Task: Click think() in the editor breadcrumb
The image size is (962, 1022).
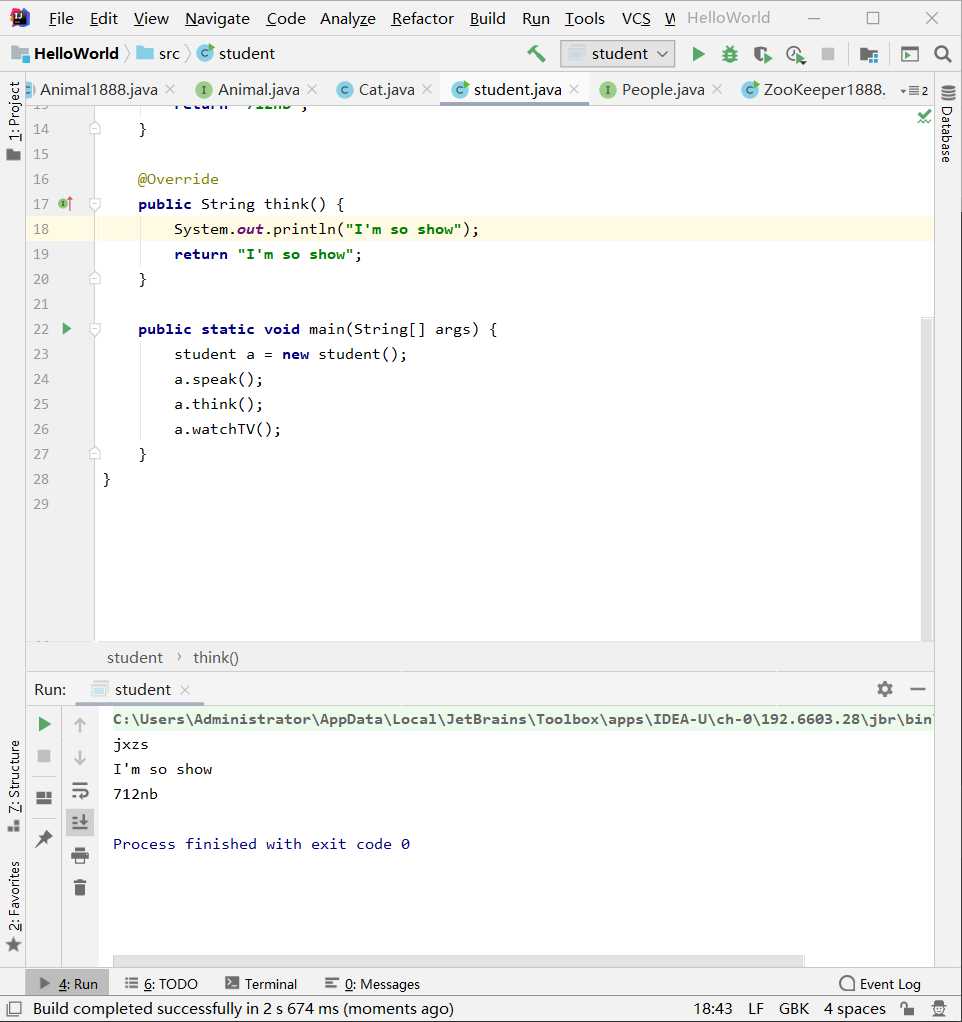Action: tap(216, 658)
